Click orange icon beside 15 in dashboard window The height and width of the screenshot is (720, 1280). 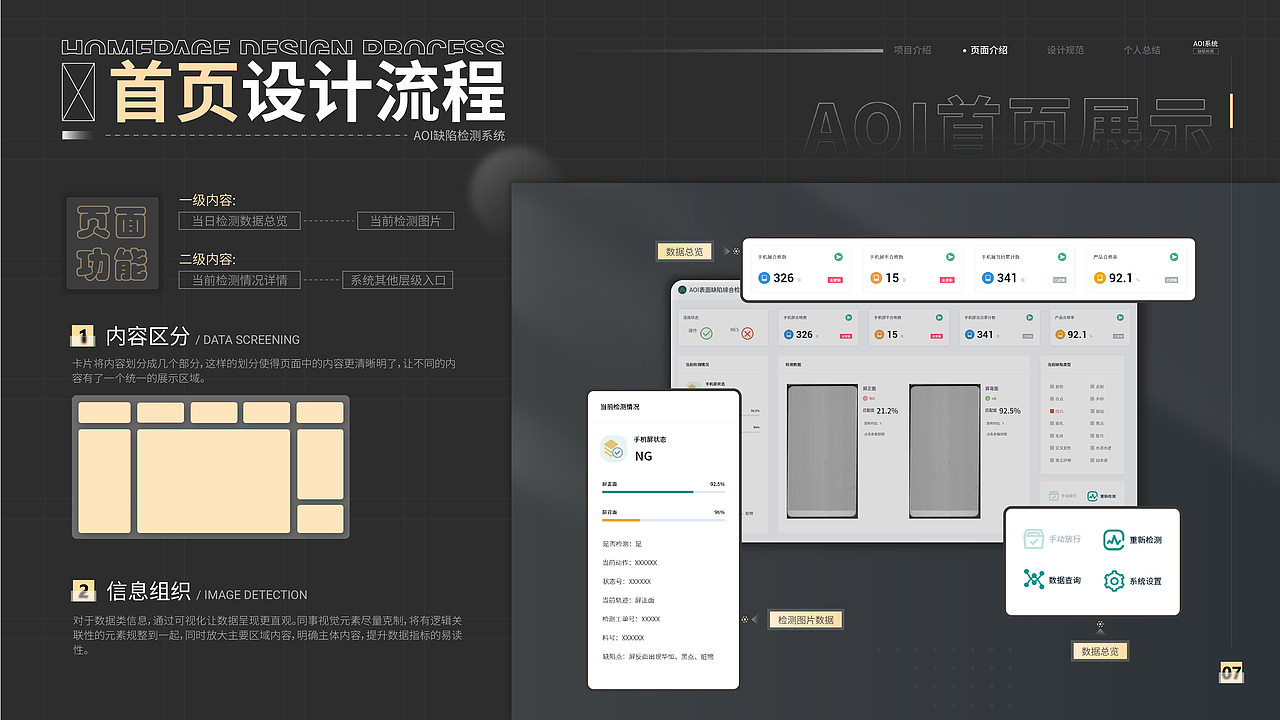(x=879, y=334)
